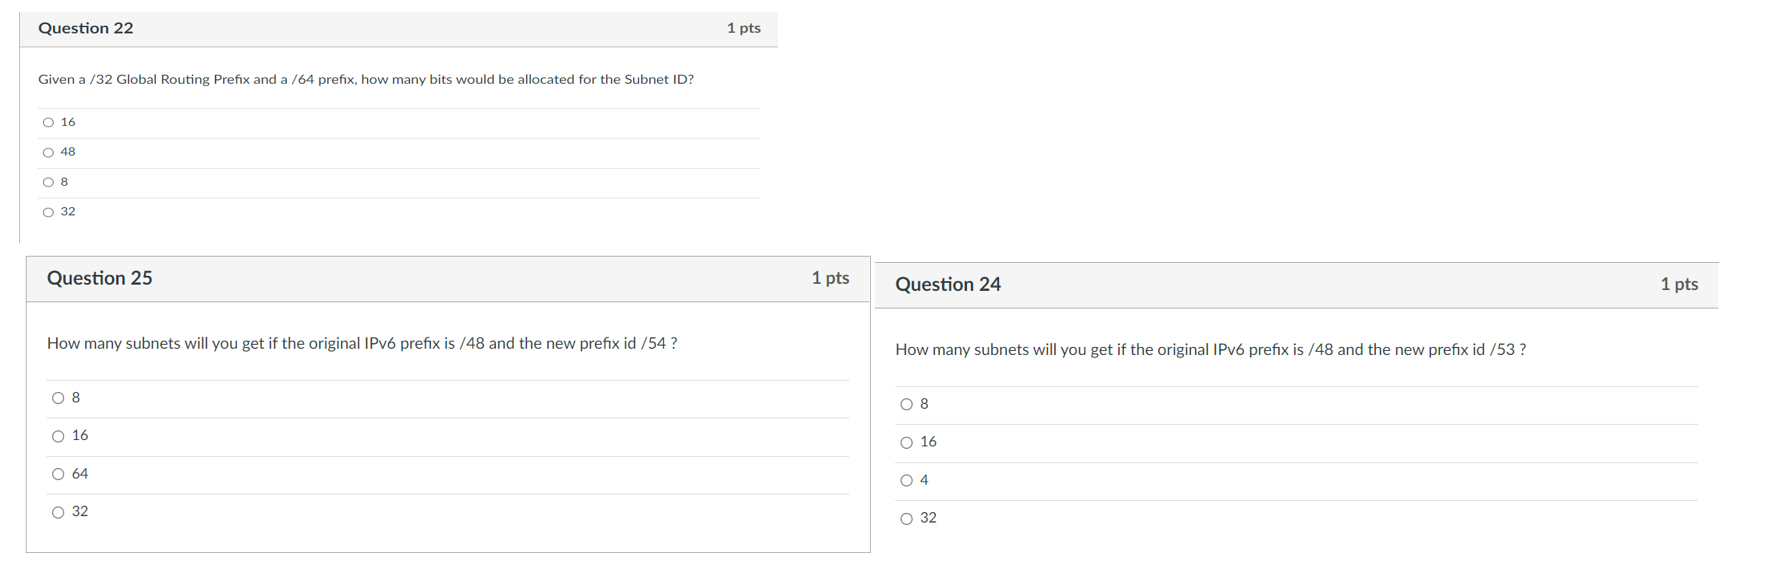The height and width of the screenshot is (576, 1777).
Task: Click the 1 pts label of Question 22
Action: click(744, 28)
